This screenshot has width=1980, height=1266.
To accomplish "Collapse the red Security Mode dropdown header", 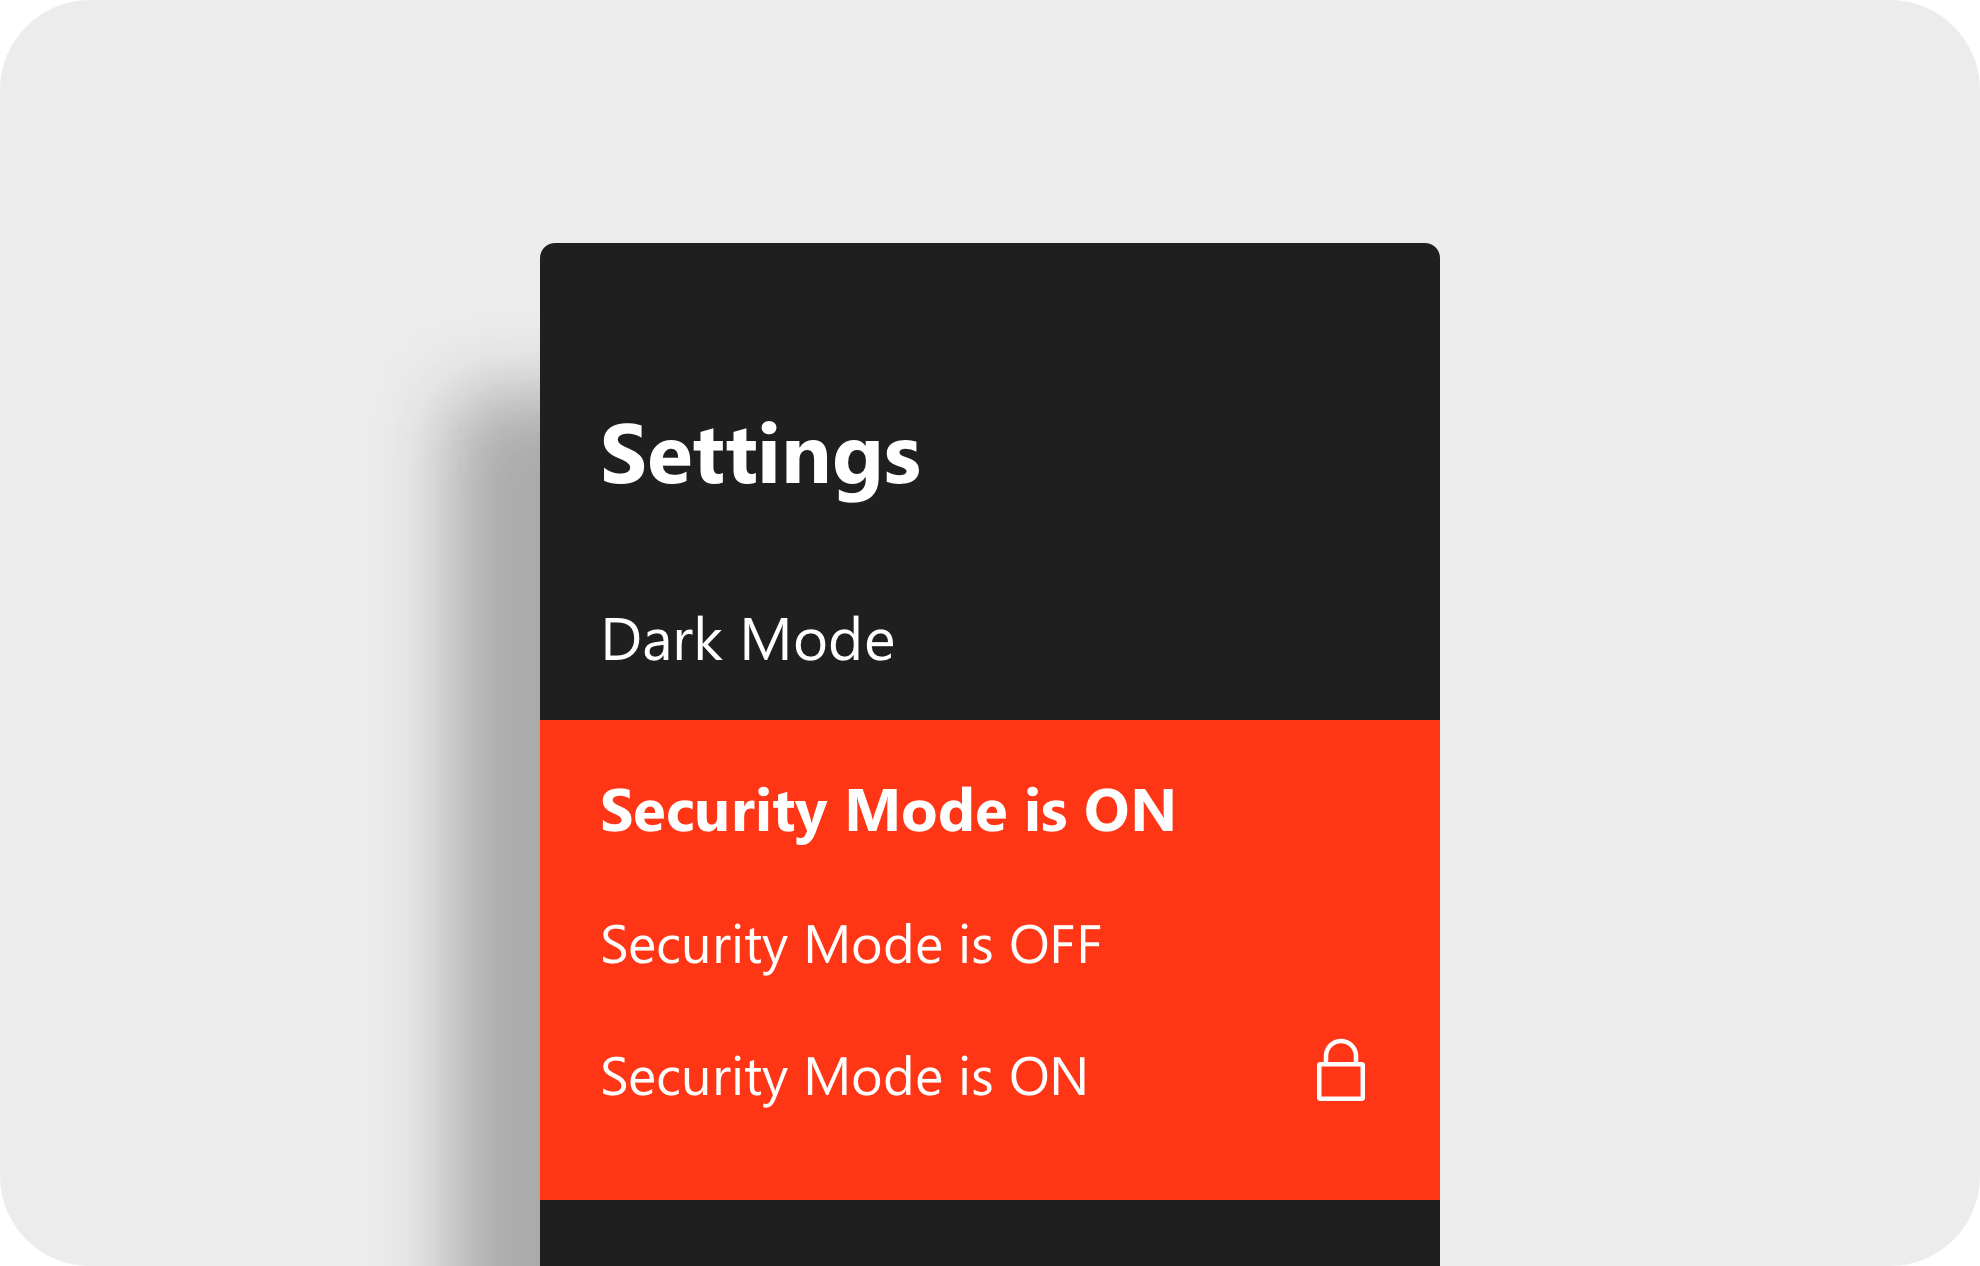I will click(x=887, y=810).
